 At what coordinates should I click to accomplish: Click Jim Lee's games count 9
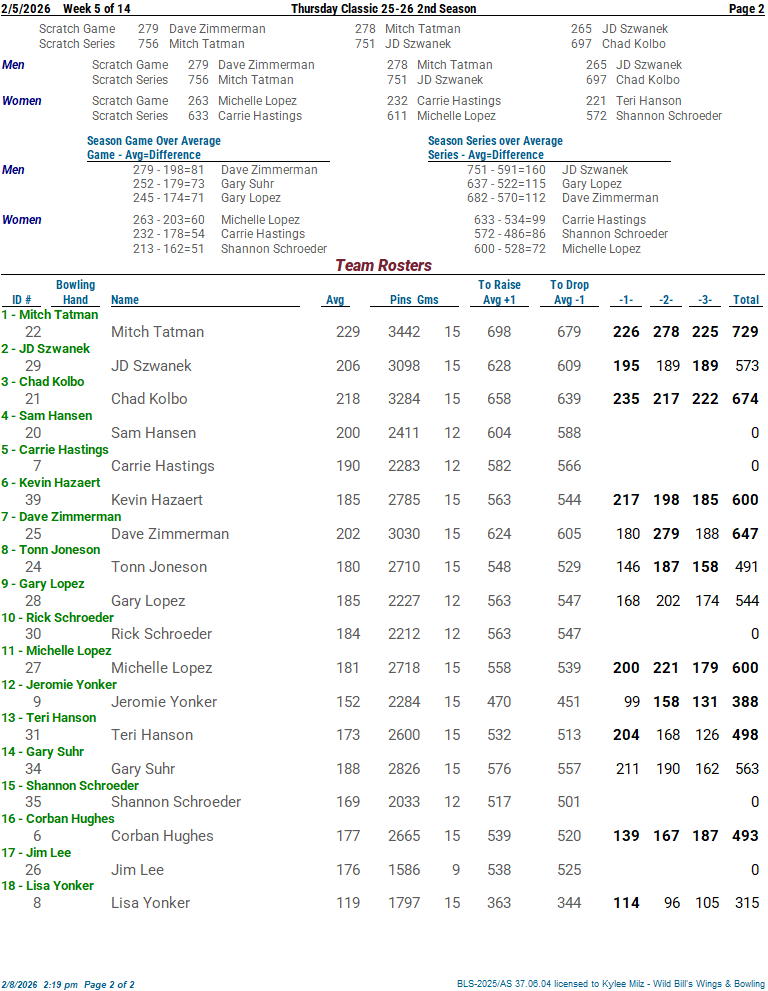tap(456, 870)
